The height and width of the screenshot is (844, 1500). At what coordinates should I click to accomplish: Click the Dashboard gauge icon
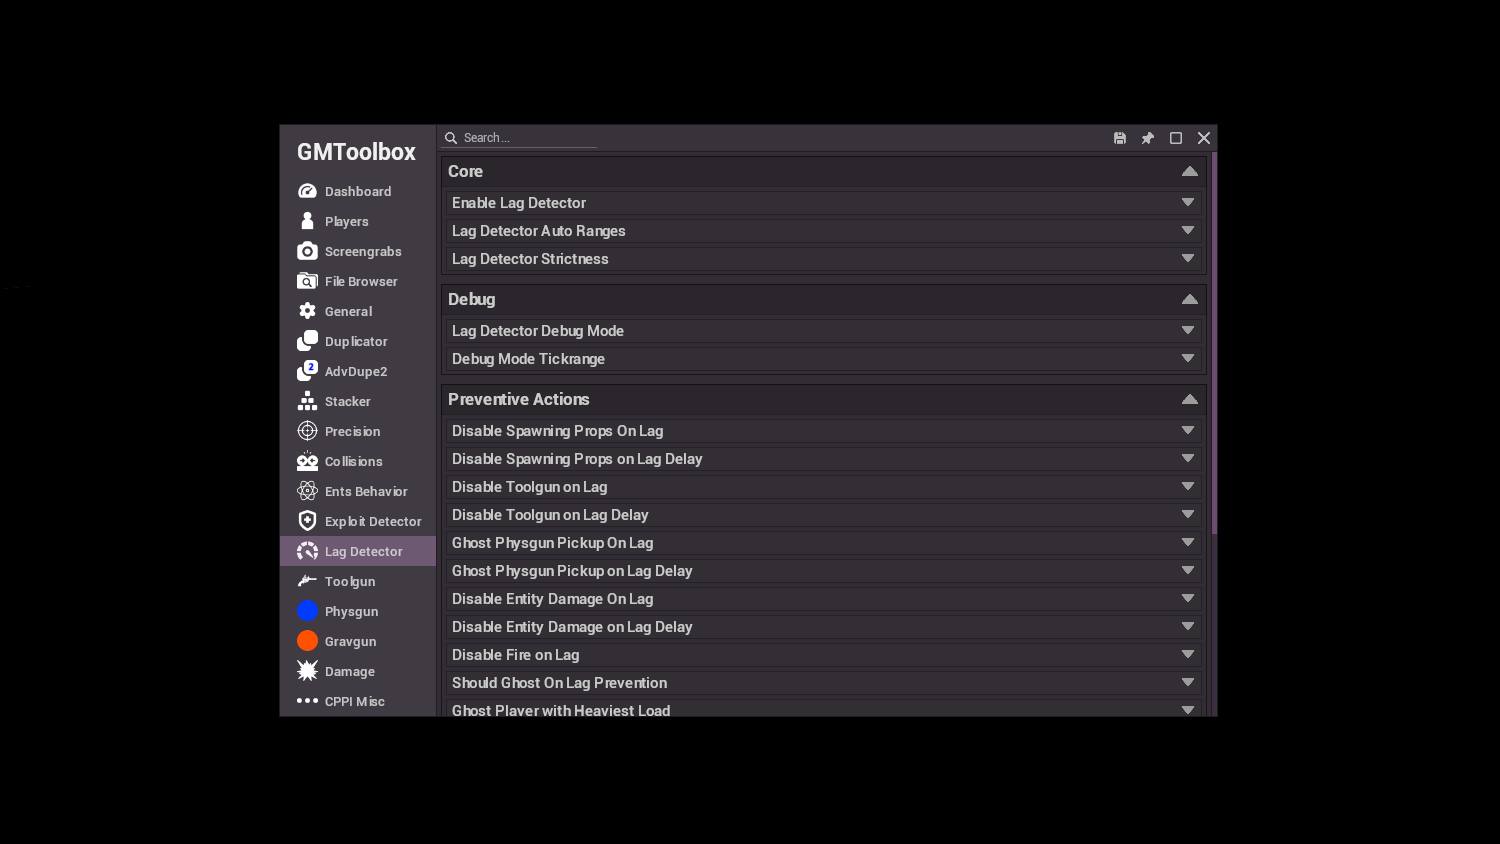307,191
